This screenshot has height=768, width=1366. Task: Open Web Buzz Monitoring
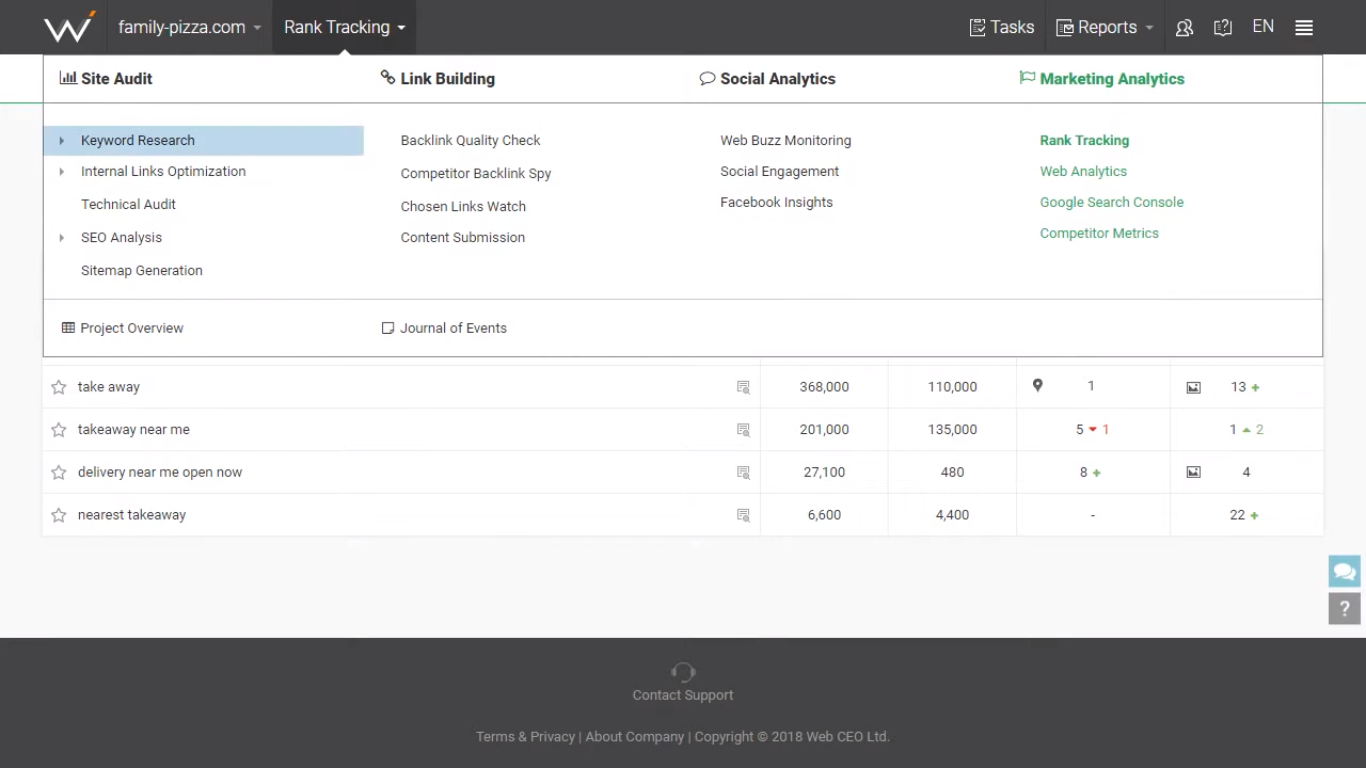tap(786, 141)
